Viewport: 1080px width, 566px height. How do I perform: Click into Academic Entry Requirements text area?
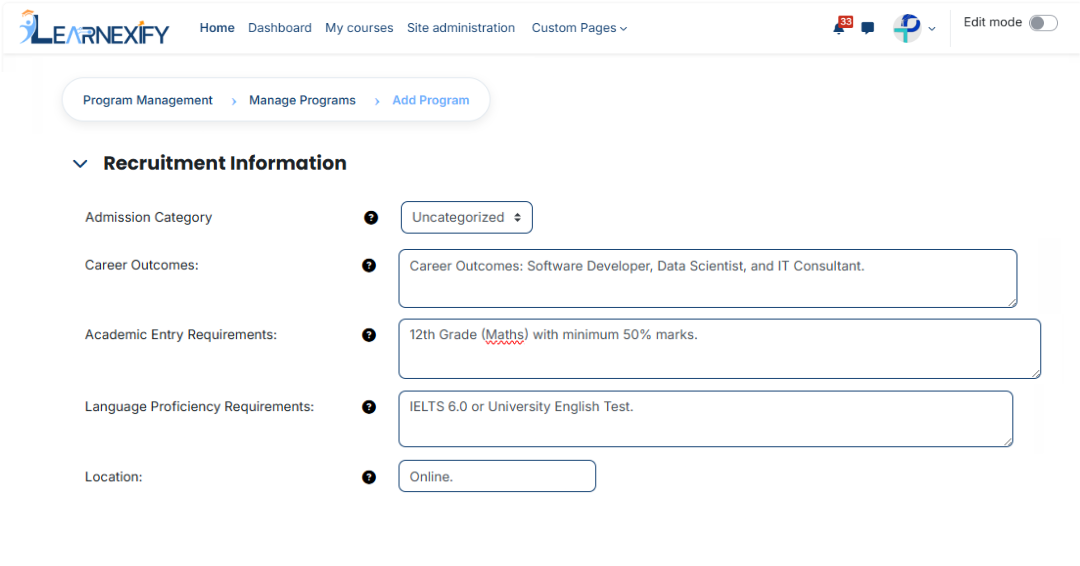tap(719, 348)
